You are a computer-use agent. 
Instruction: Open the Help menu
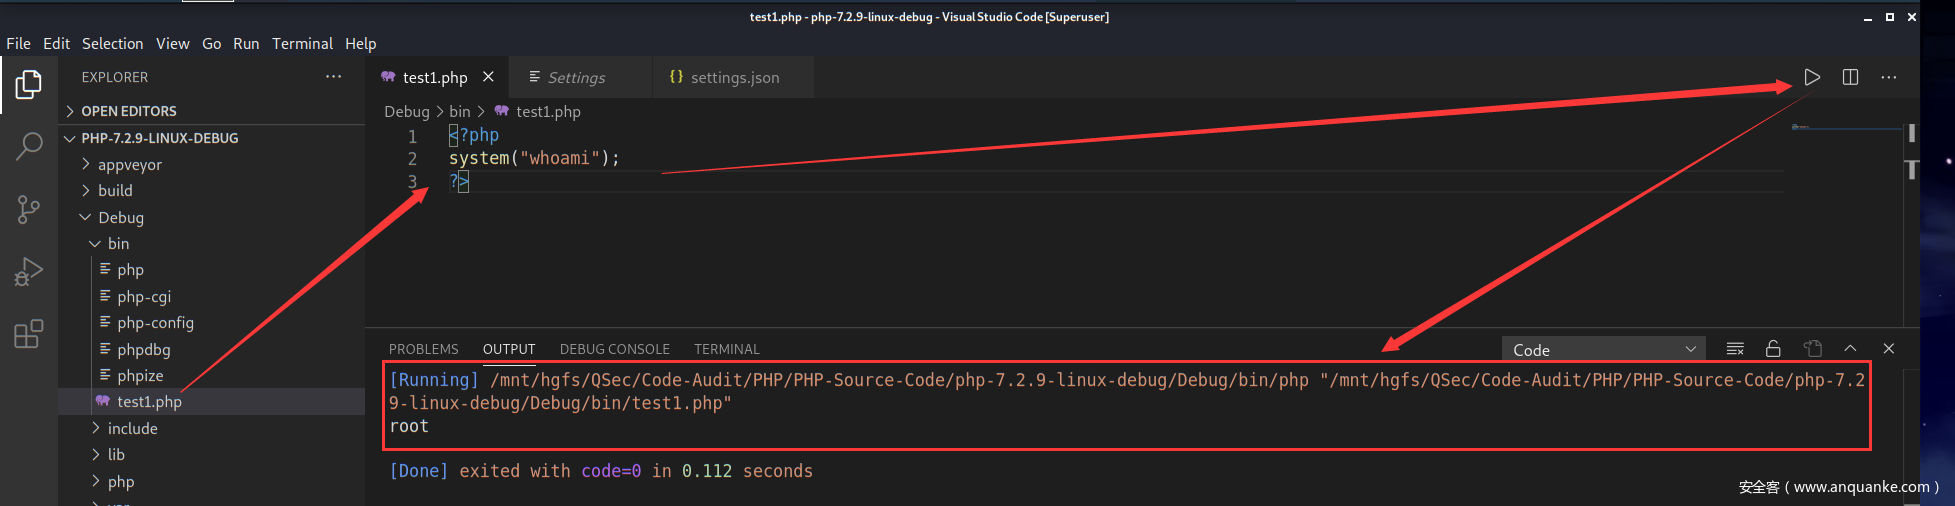coord(360,43)
